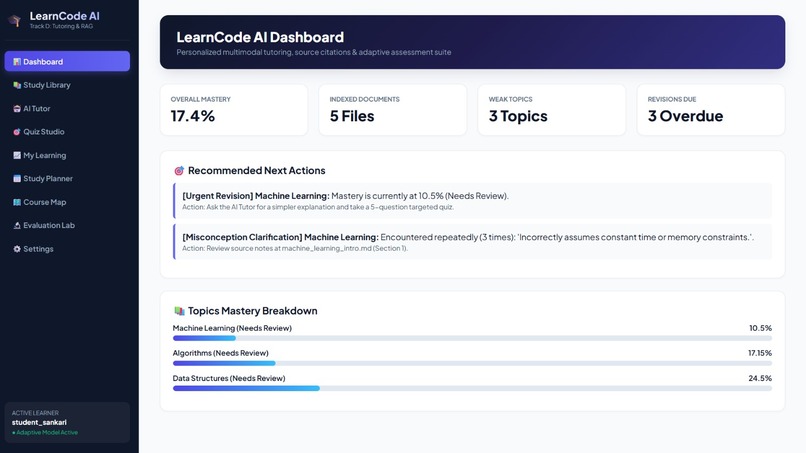Click the Study Library books icon
The height and width of the screenshot is (453, 806).
coord(17,85)
